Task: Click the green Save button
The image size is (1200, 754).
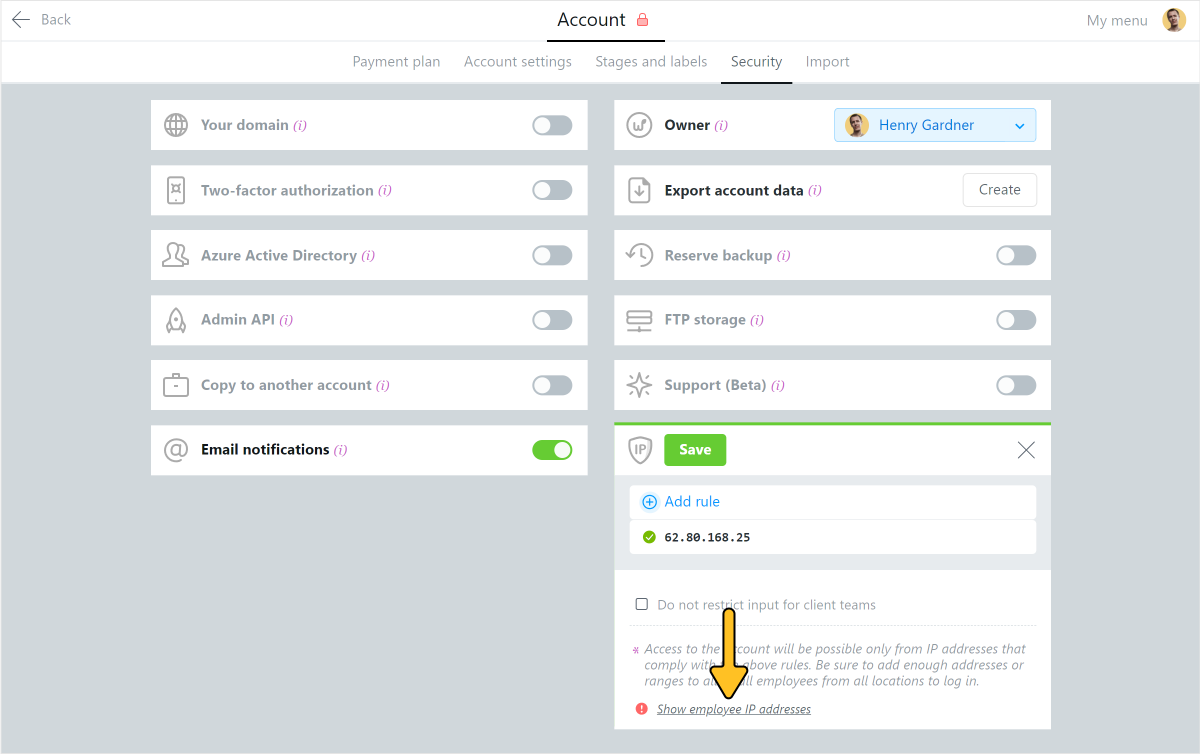Action: point(695,450)
